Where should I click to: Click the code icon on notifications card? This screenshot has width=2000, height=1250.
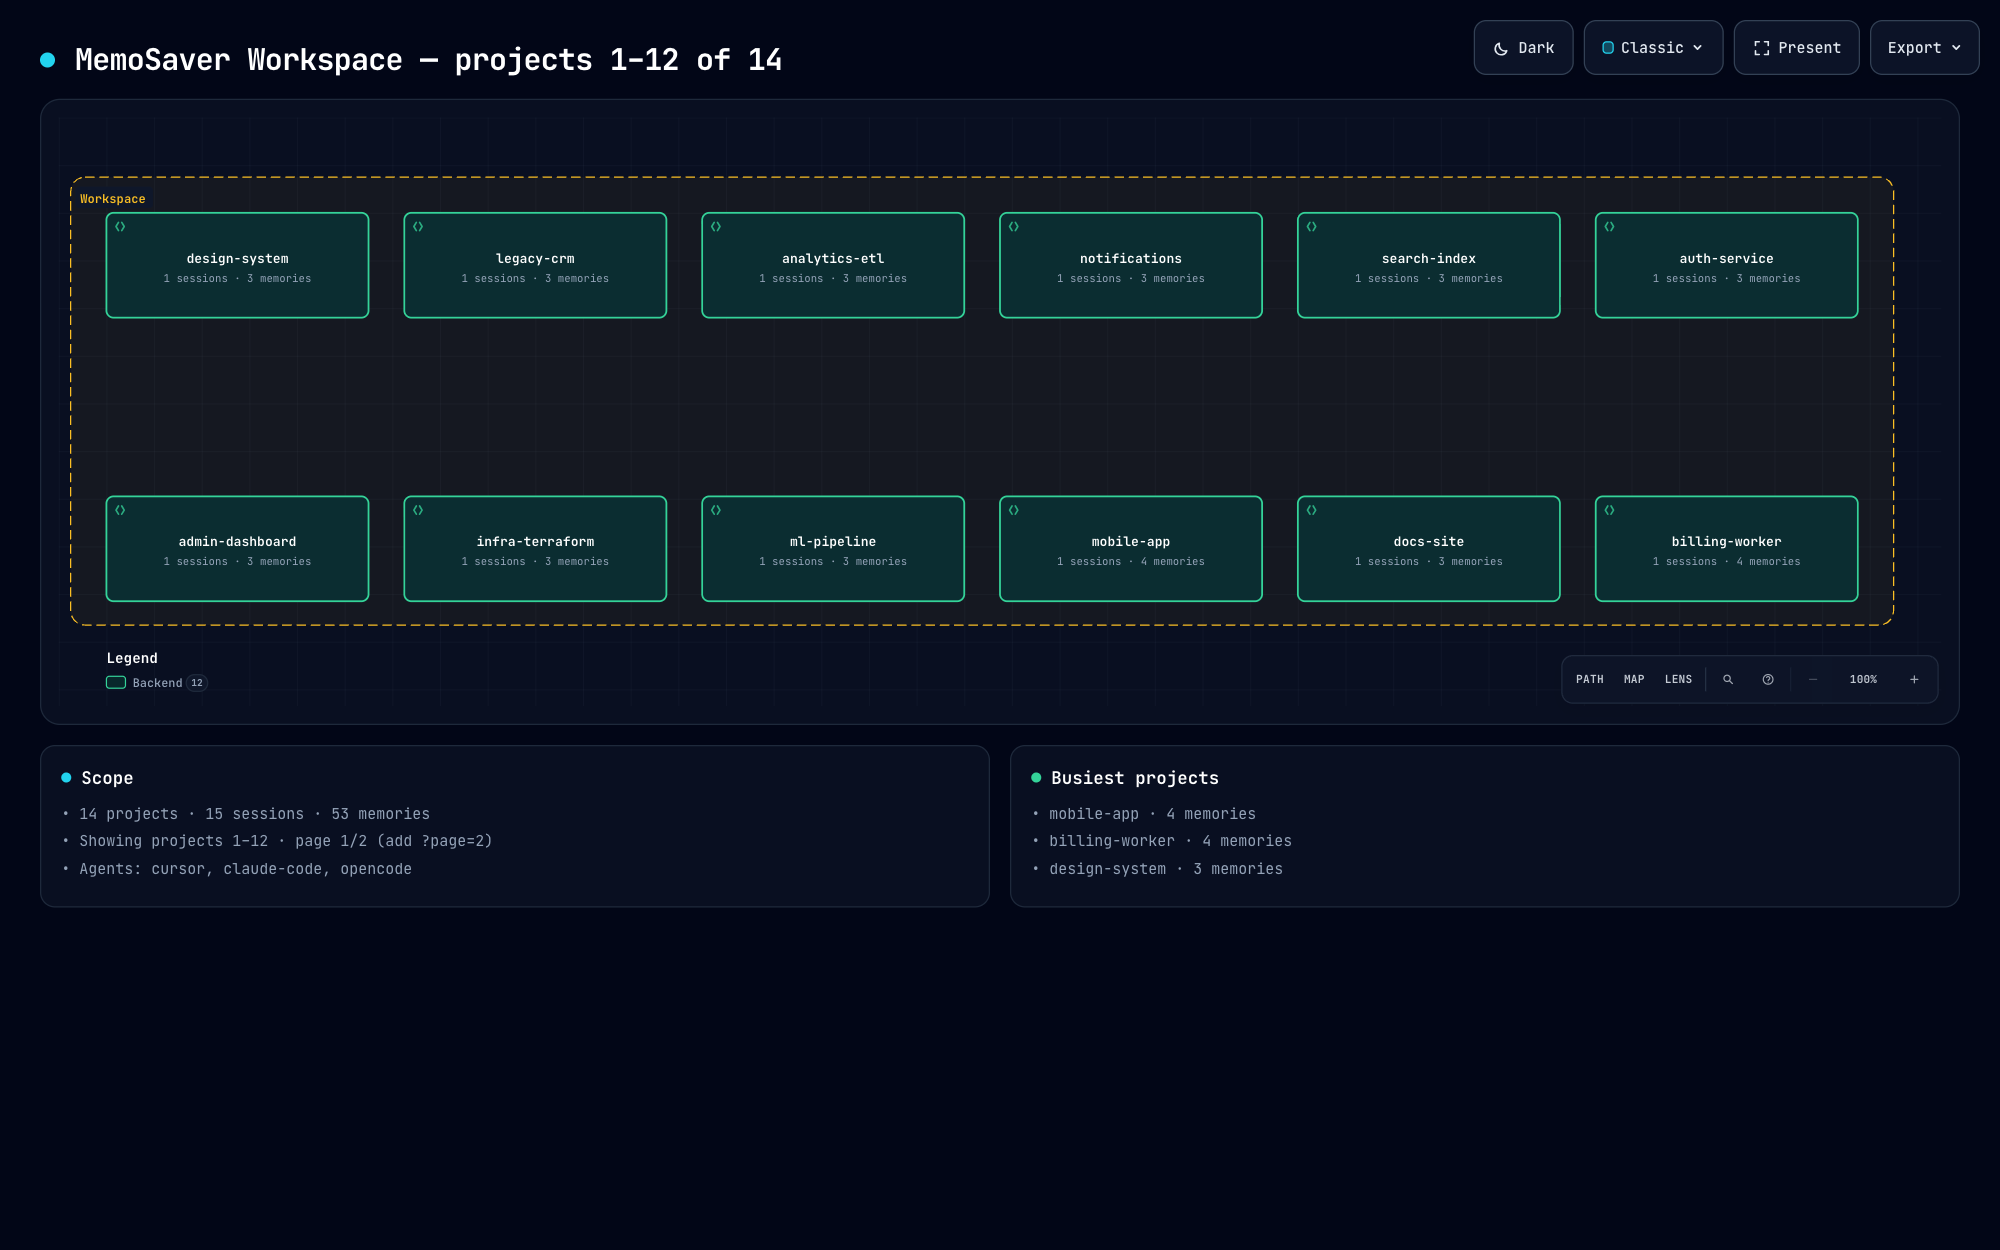click(x=1014, y=227)
